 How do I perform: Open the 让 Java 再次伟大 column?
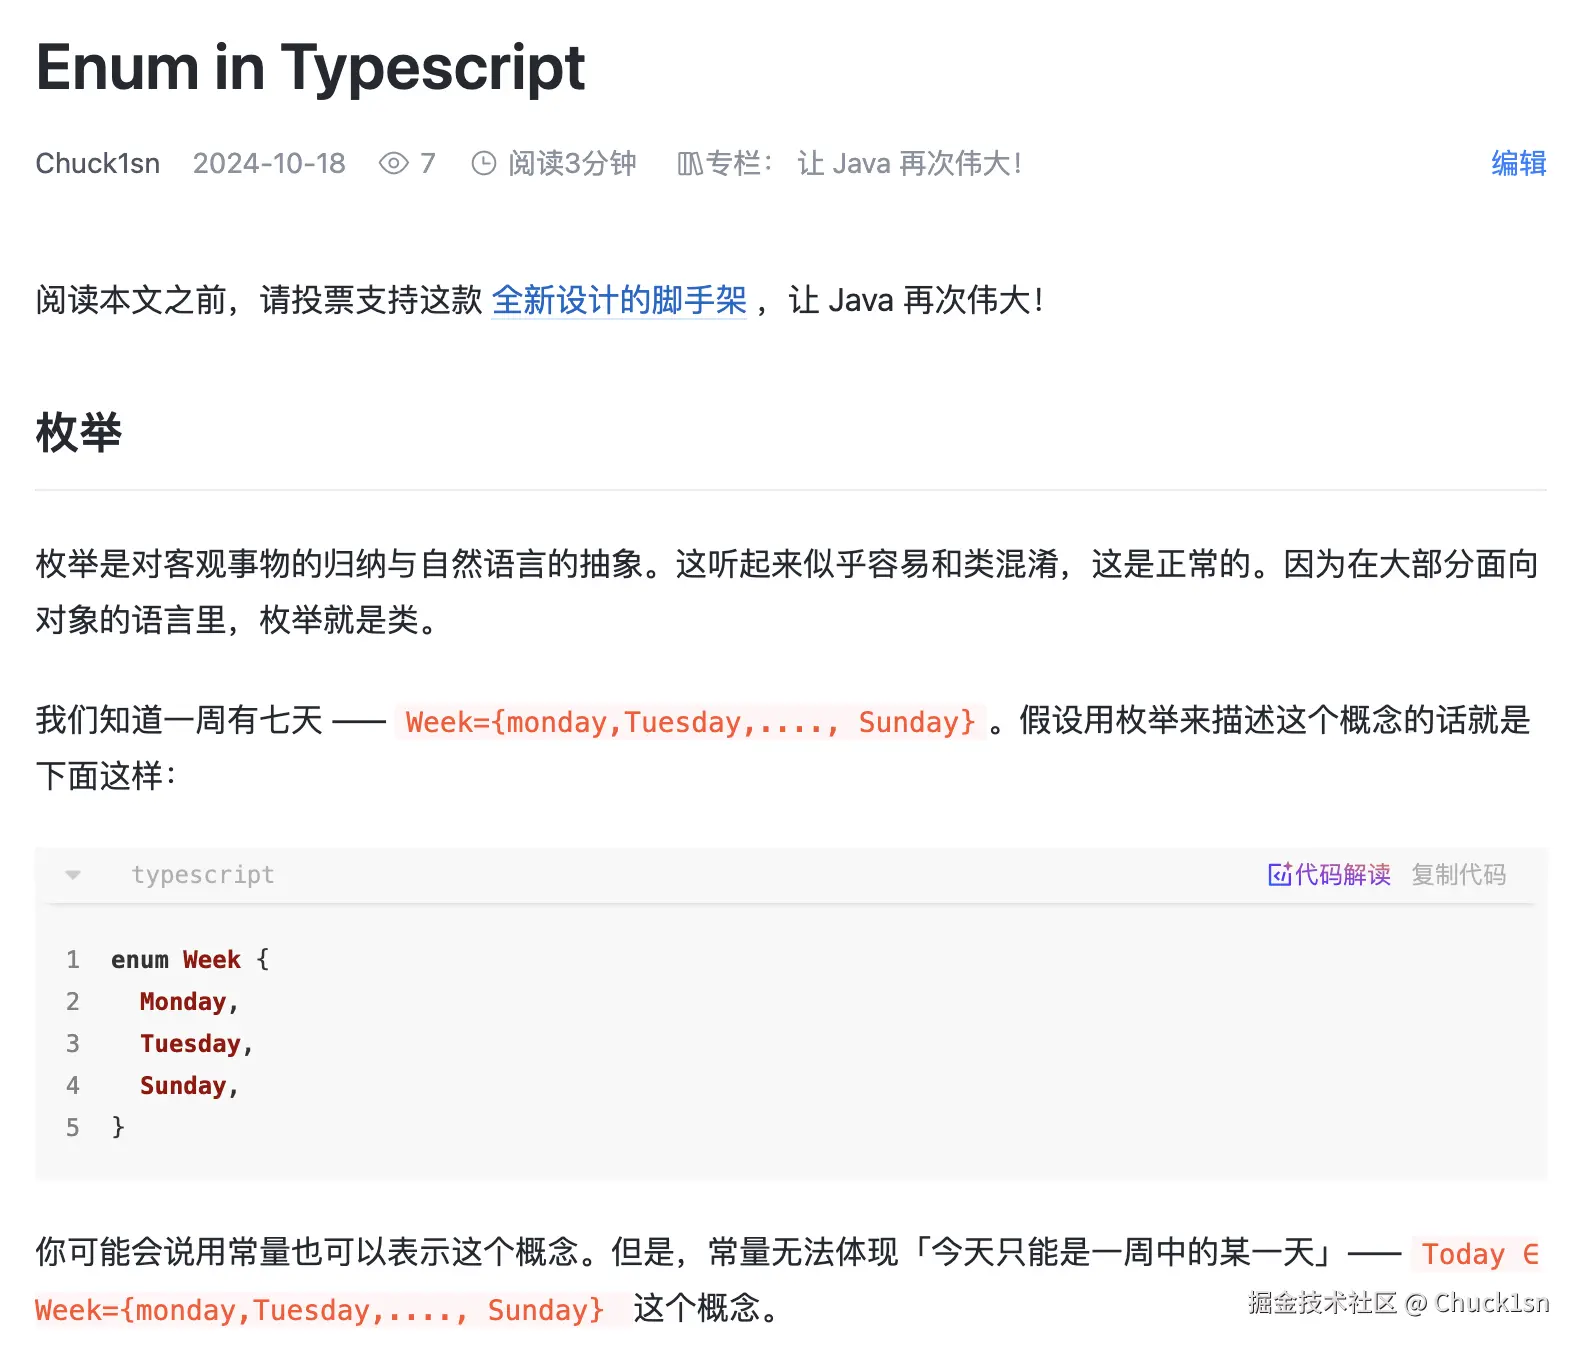pos(909,163)
